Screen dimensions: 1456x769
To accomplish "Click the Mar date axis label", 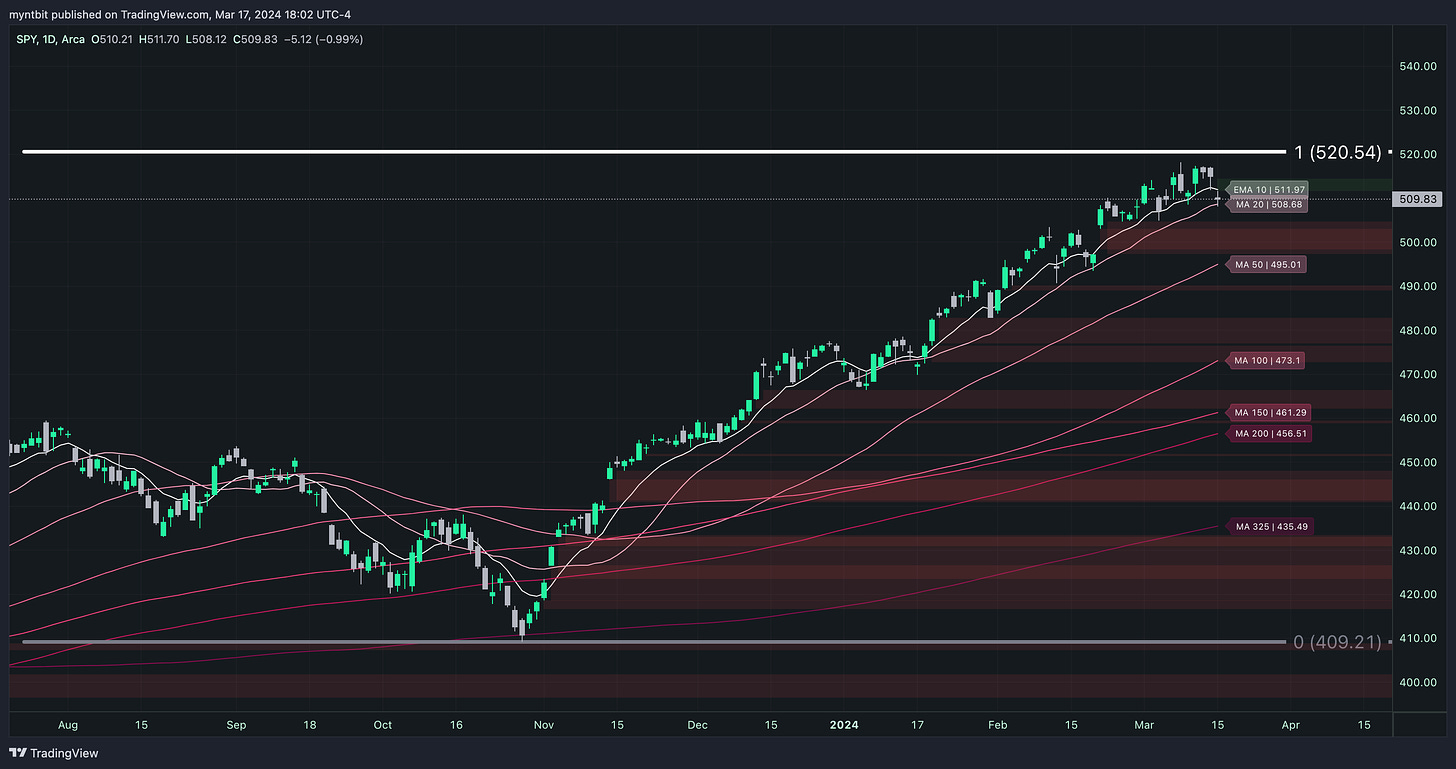I will coord(1145,724).
